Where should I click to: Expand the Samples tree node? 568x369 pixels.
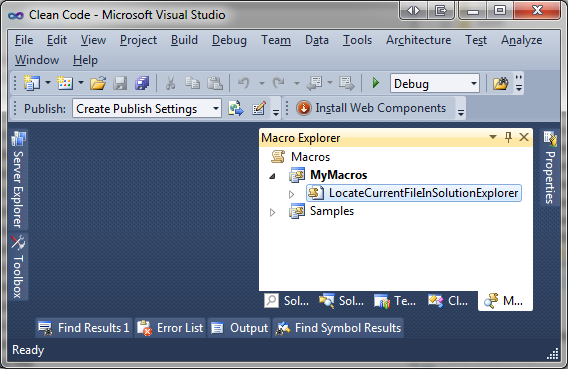point(272,212)
